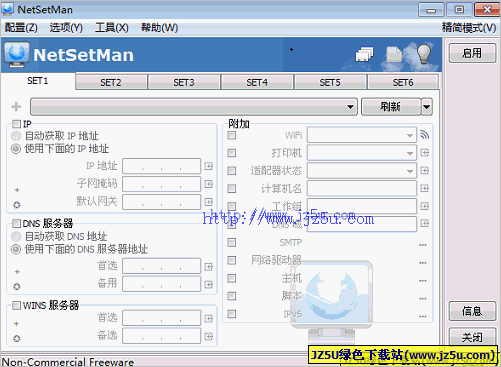Open 脚本 settings via ellipsis icon
501x367 pixels.
[x=423, y=298]
